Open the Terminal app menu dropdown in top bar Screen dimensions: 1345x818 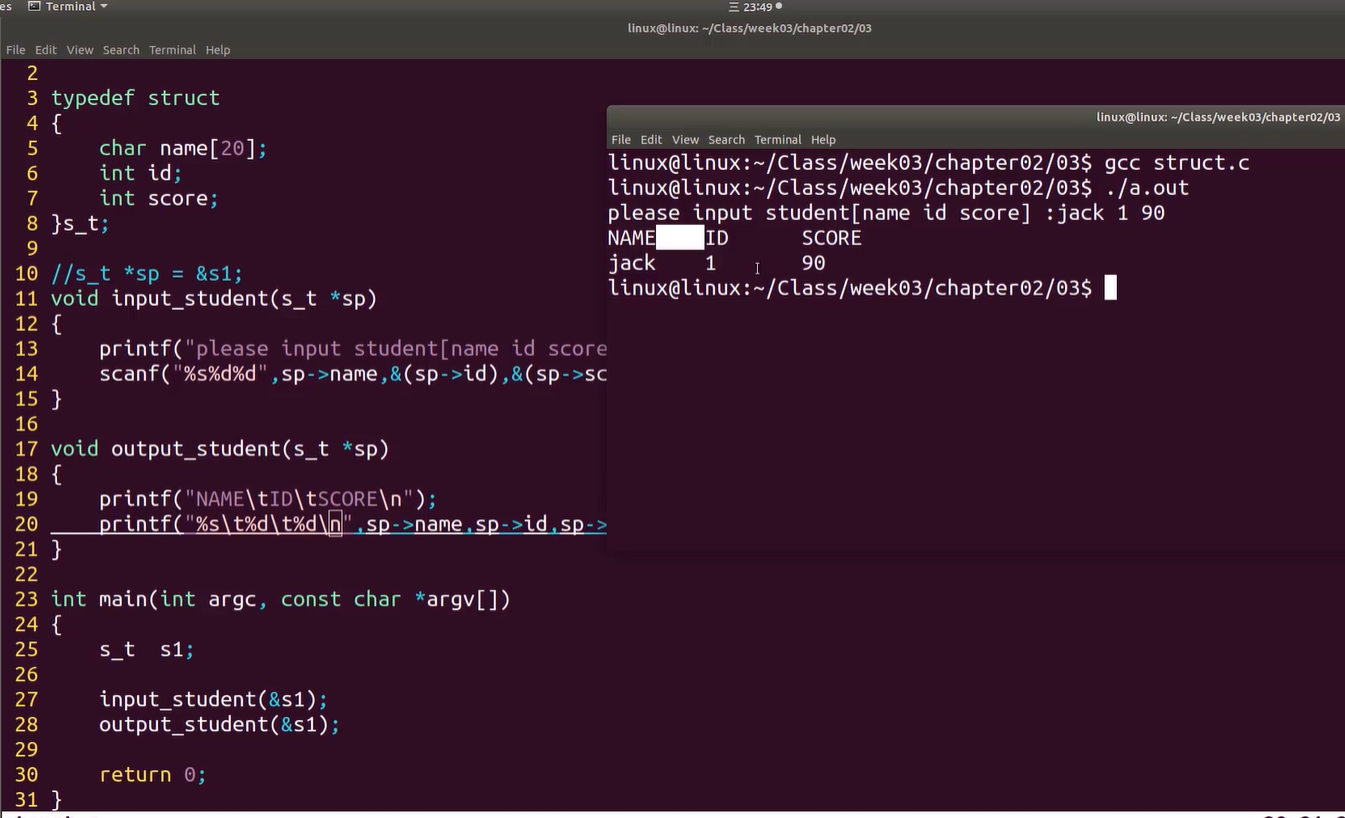click(x=67, y=7)
